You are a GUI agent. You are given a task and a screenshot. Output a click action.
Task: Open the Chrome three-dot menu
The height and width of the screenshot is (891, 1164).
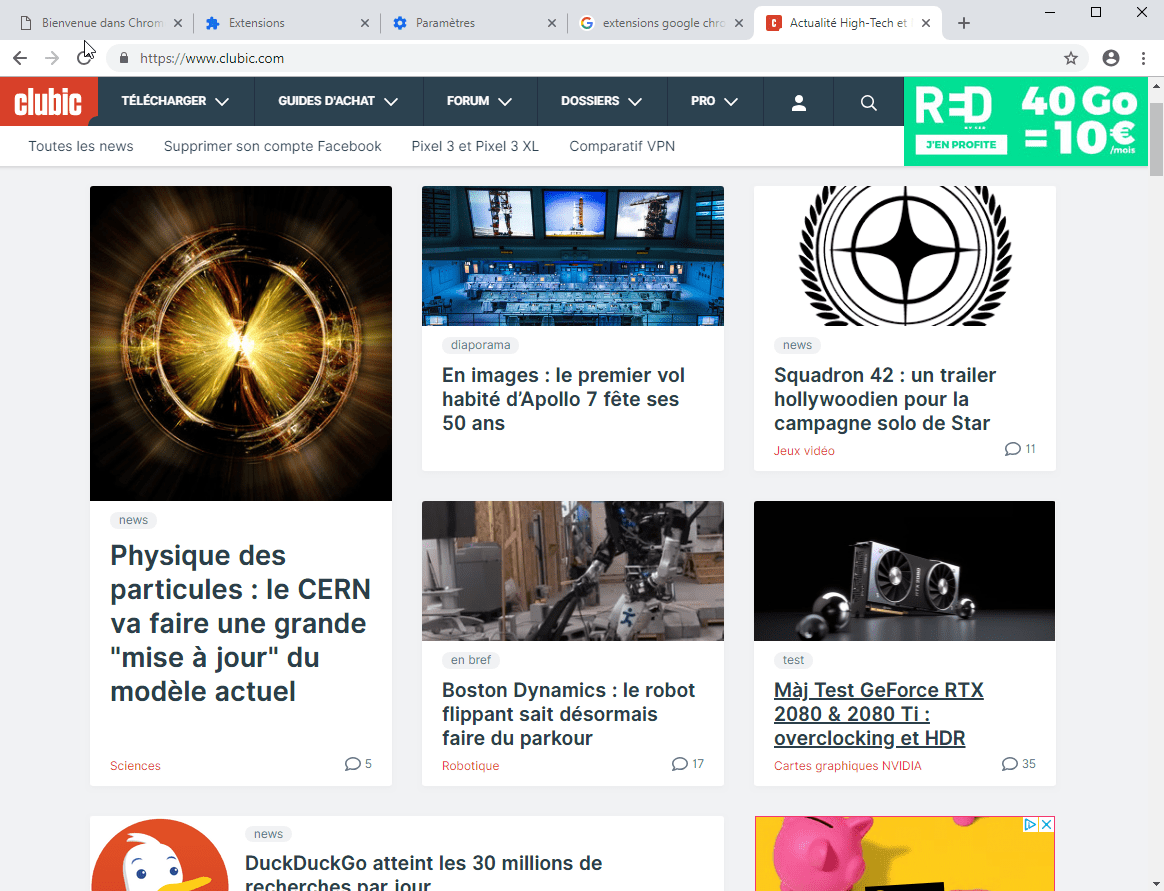point(1143,58)
